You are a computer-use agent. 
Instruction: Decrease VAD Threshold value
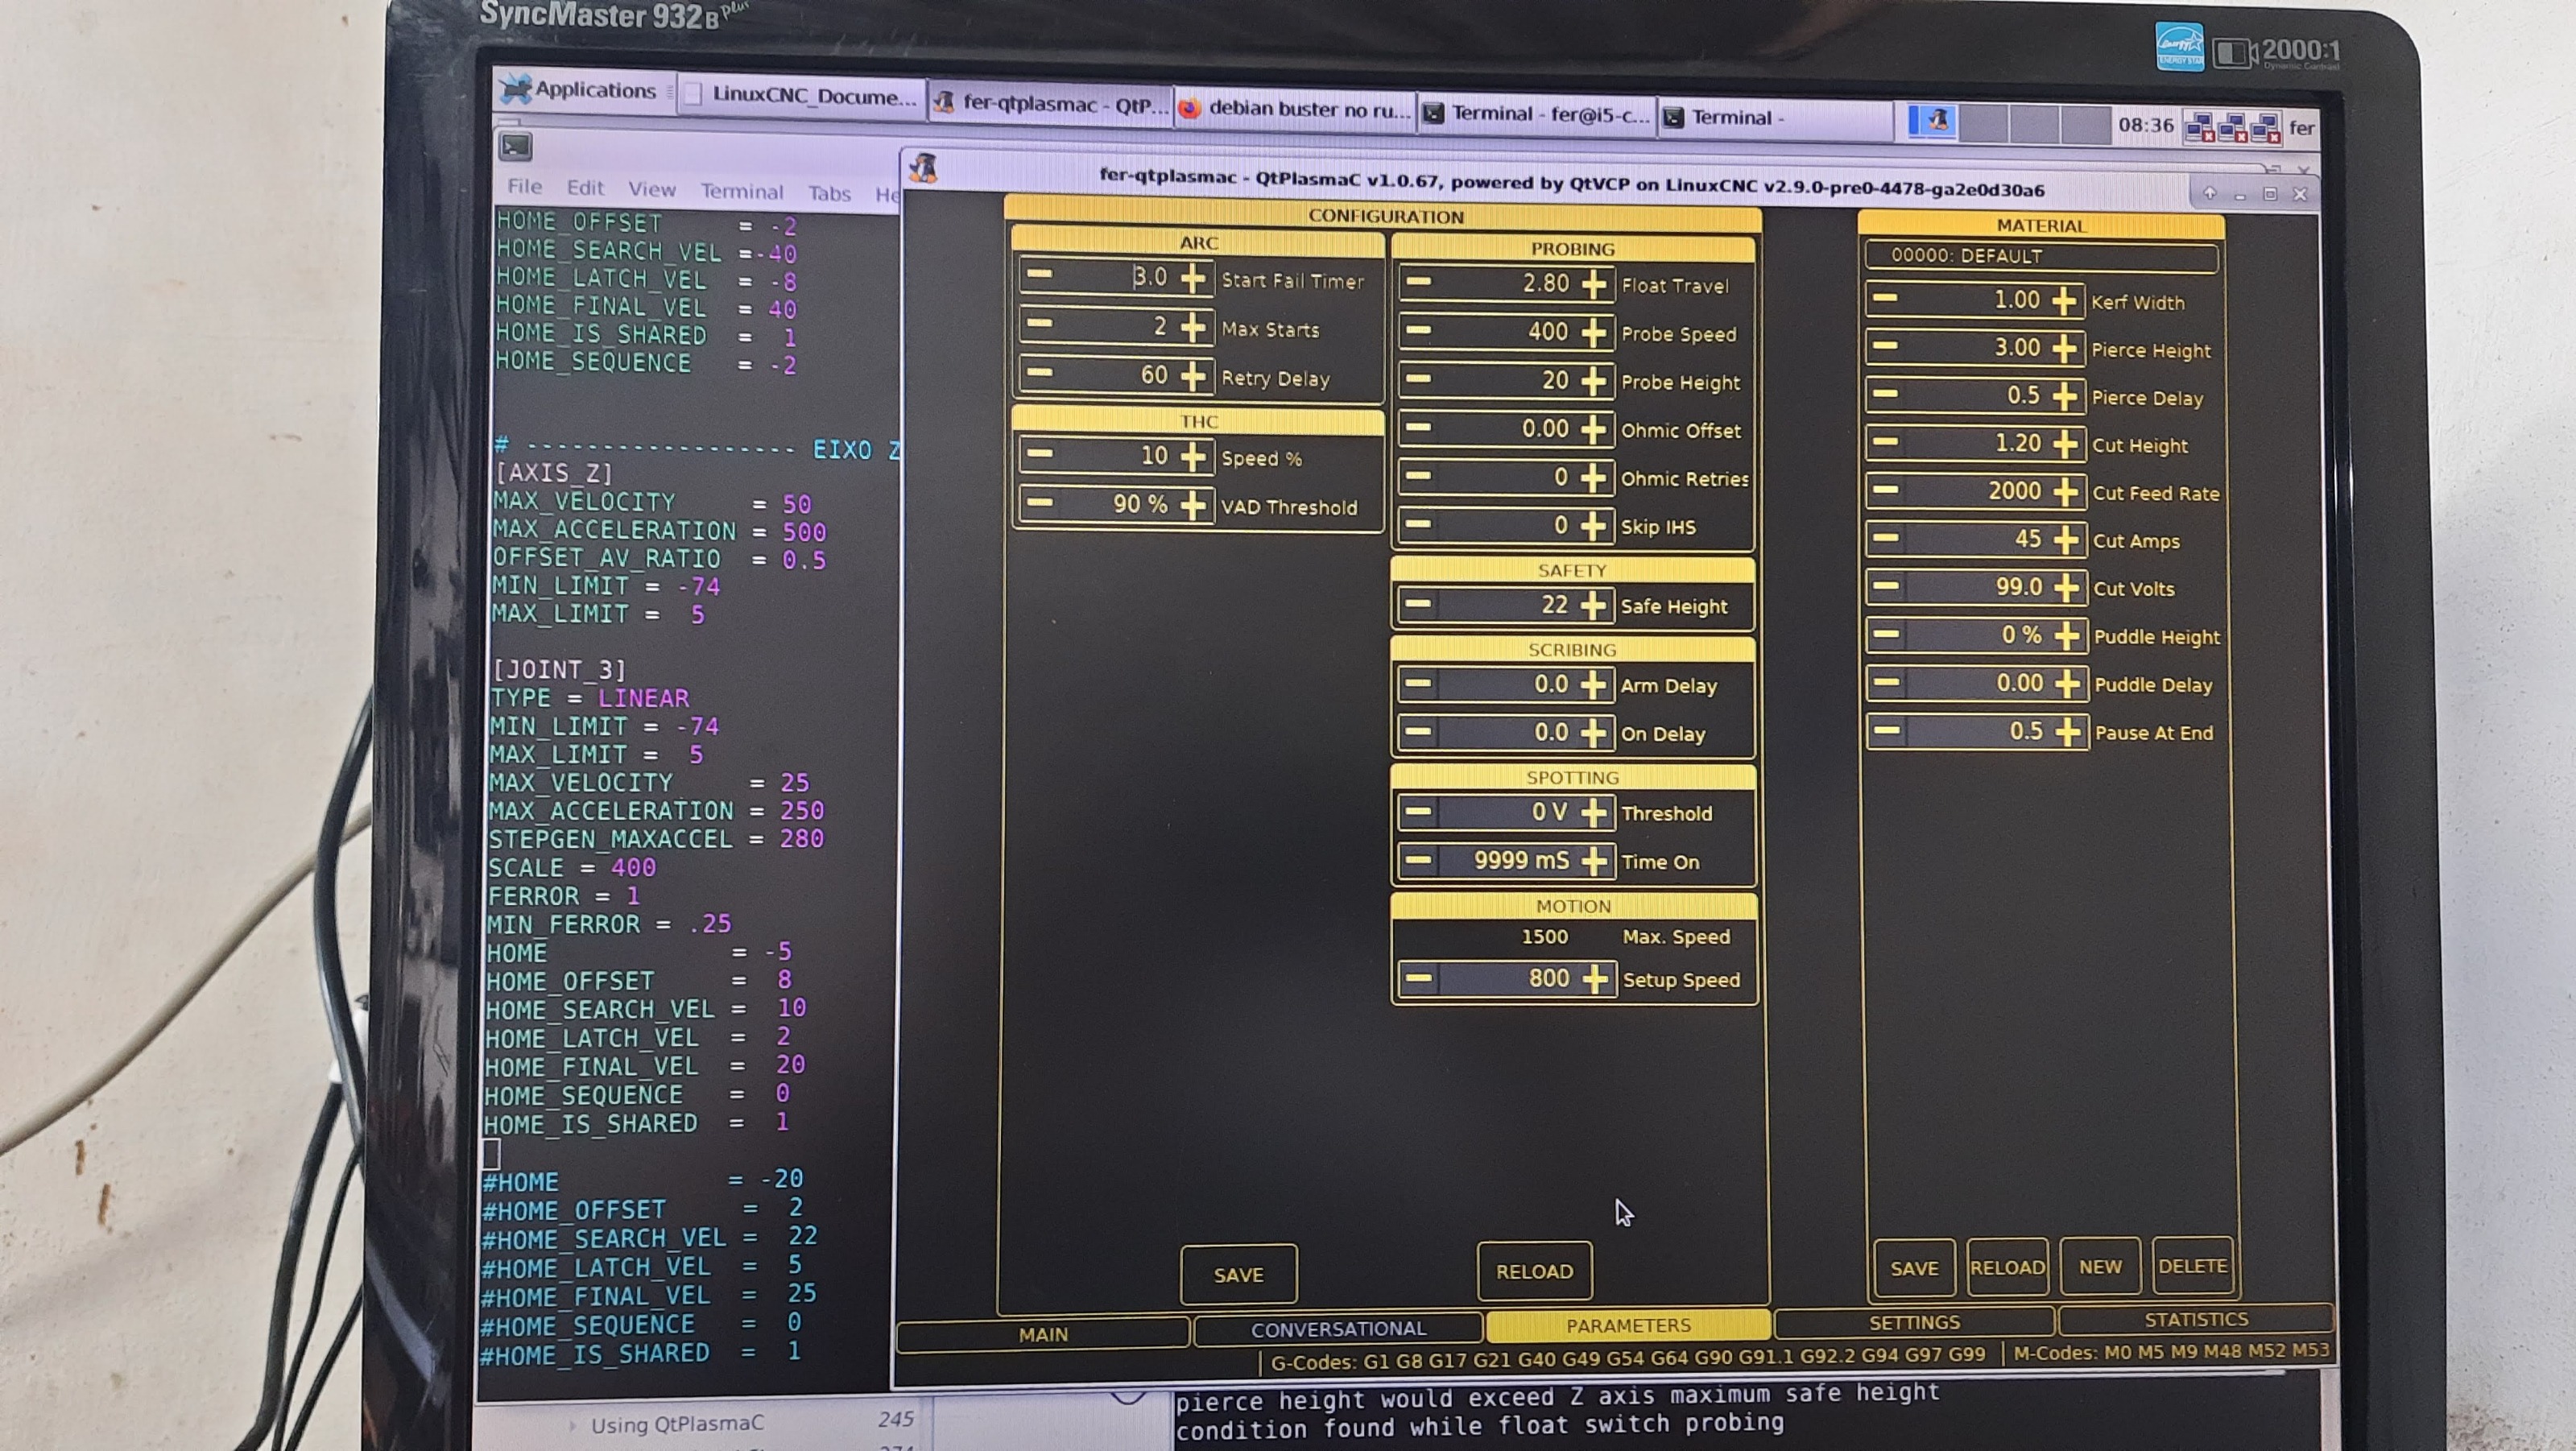1040,502
